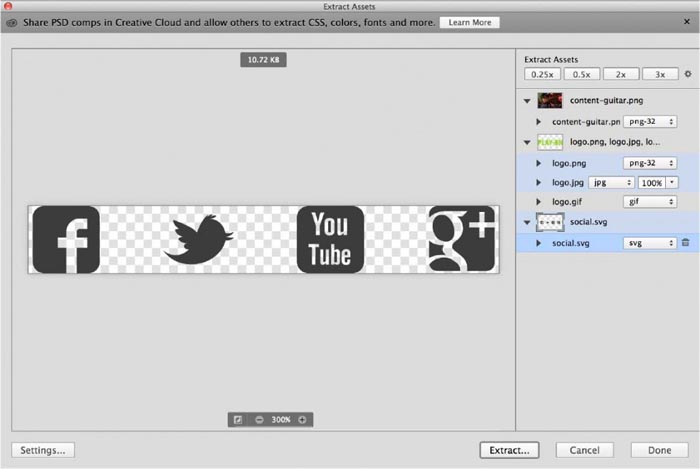Collapse the logo.png, logo.jpg group

point(527,142)
